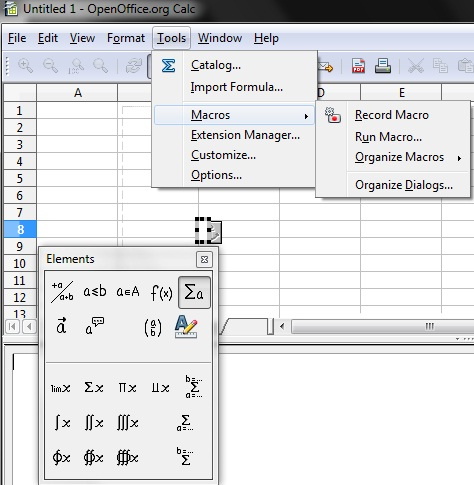Open Extension Manager
This screenshot has height=485, width=474.
click(245, 135)
